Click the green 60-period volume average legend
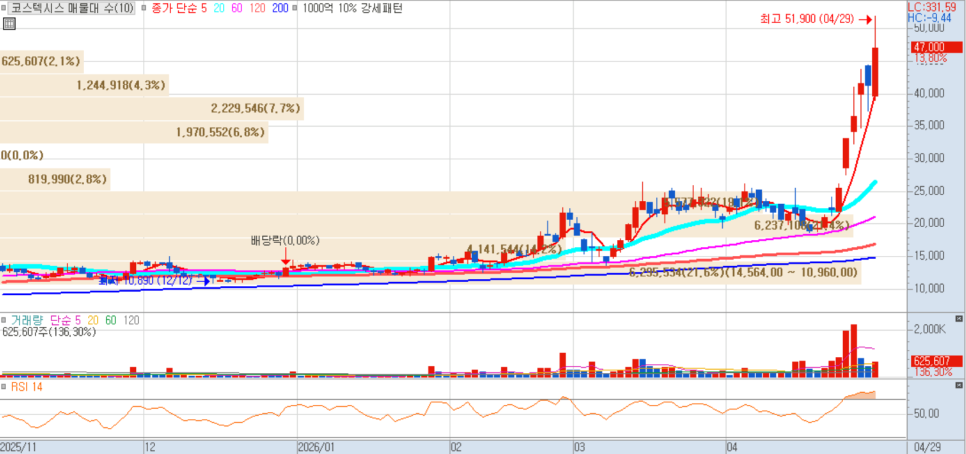966x454 pixels. pos(111,320)
